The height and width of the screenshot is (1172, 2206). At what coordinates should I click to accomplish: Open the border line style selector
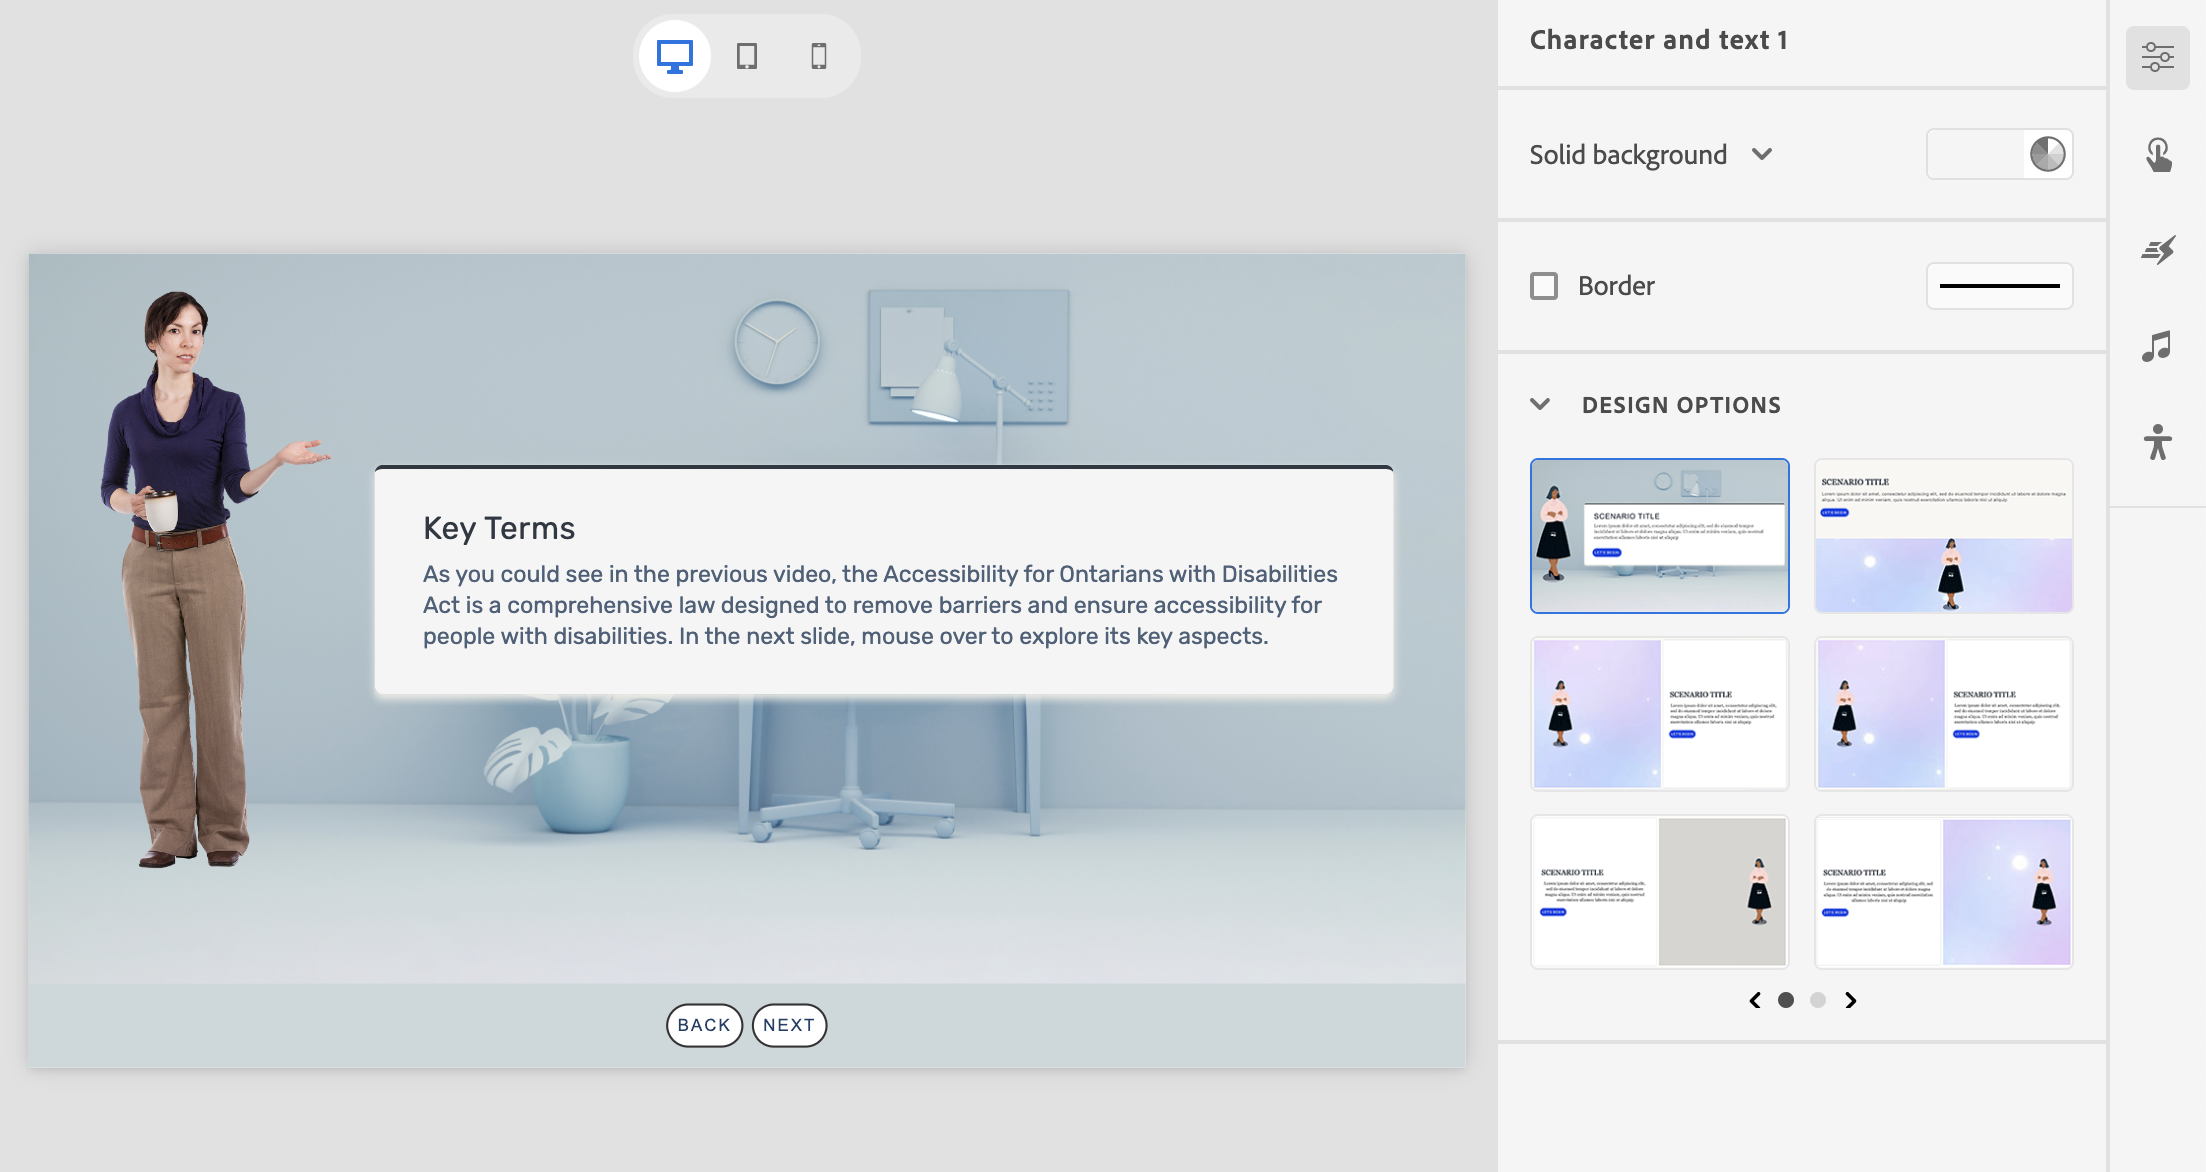click(x=1999, y=286)
